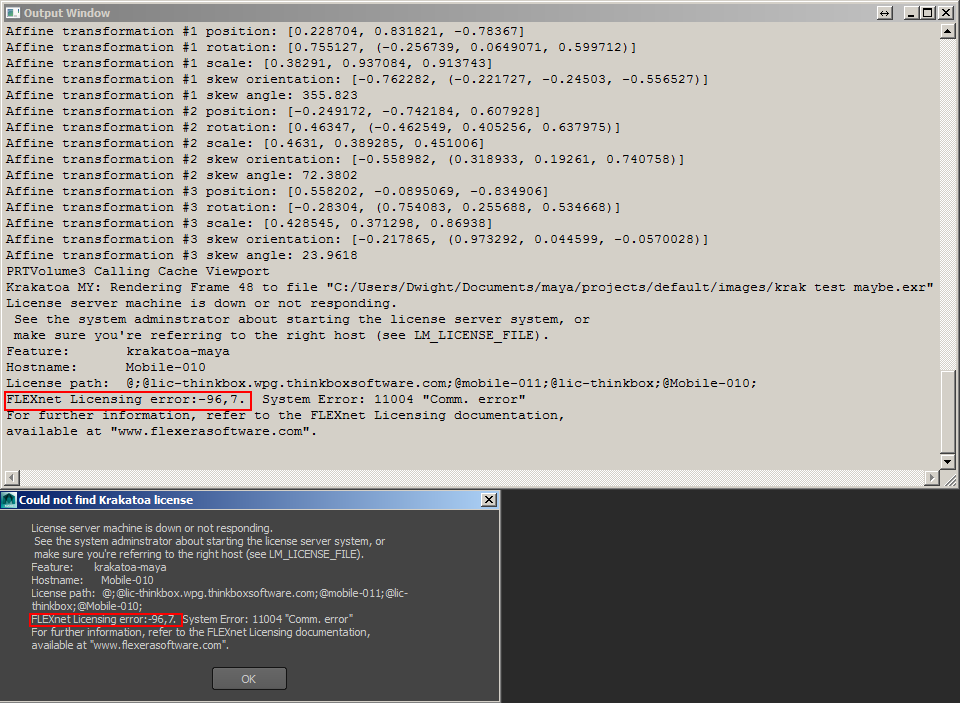Click the 'Affine transformation #1 skew angle: 355.823' line
Screen dimensions: 960x703
(x=182, y=95)
